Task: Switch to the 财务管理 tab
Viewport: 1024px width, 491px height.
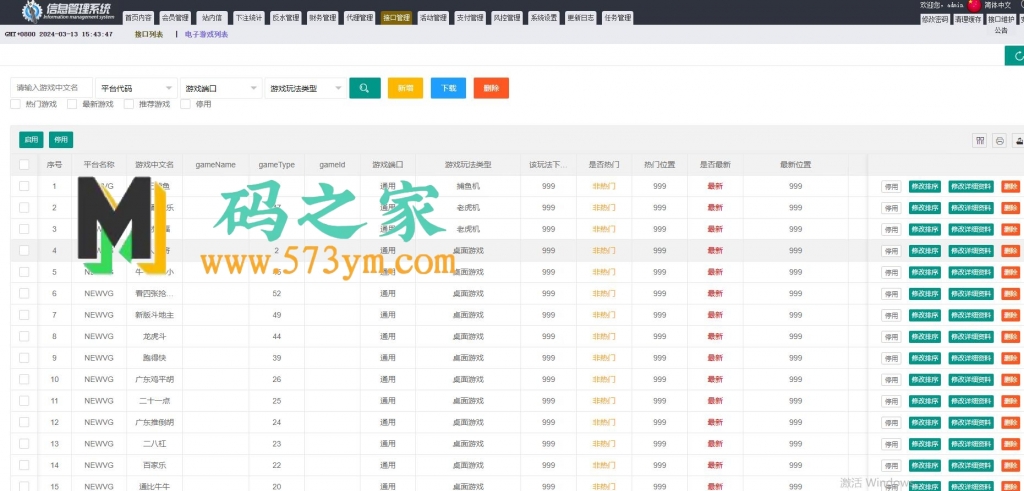Action: pyautogui.click(x=323, y=18)
